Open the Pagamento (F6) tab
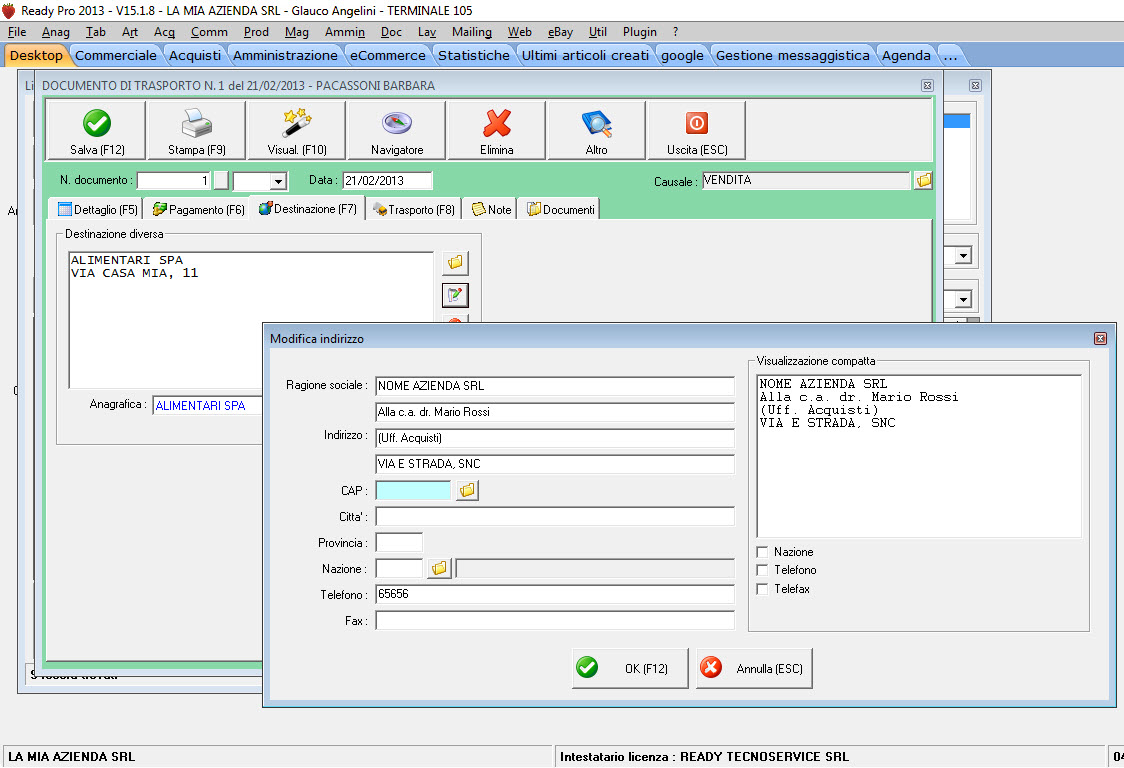Screen dimensions: 1124x768 click(x=198, y=210)
